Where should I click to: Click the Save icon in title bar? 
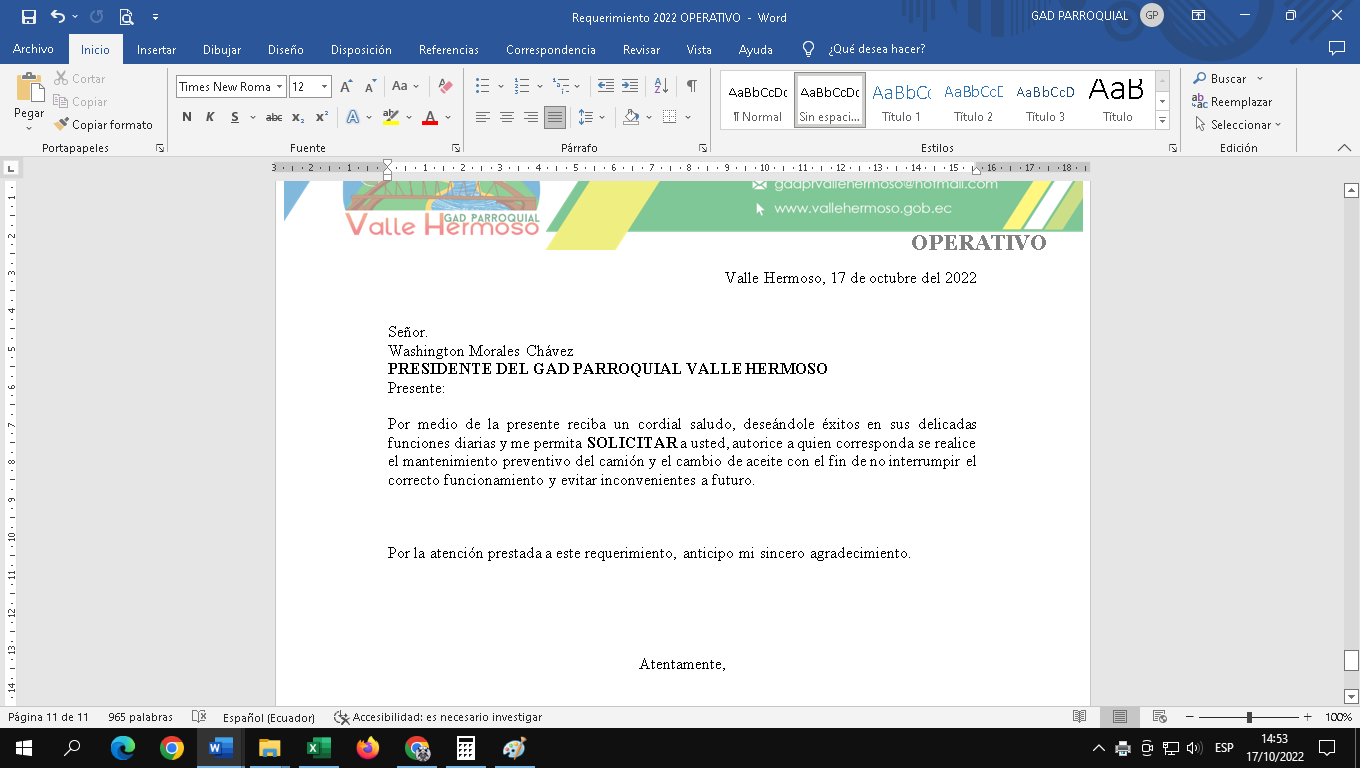28,17
